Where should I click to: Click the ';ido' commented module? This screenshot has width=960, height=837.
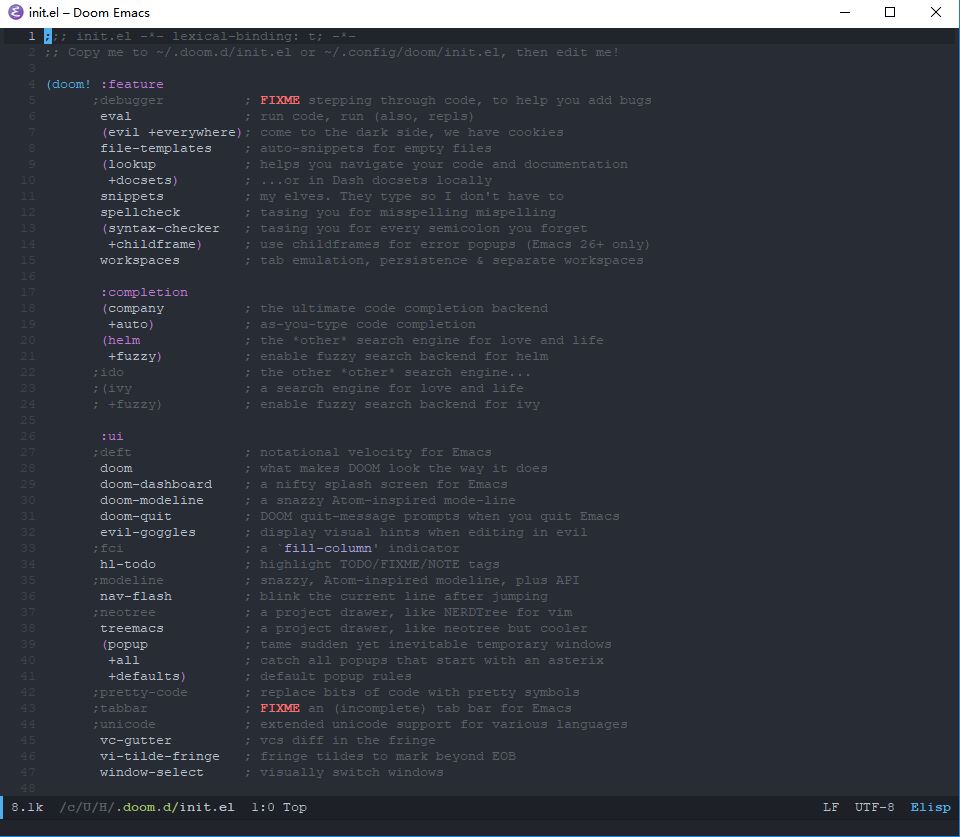point(108,372)
